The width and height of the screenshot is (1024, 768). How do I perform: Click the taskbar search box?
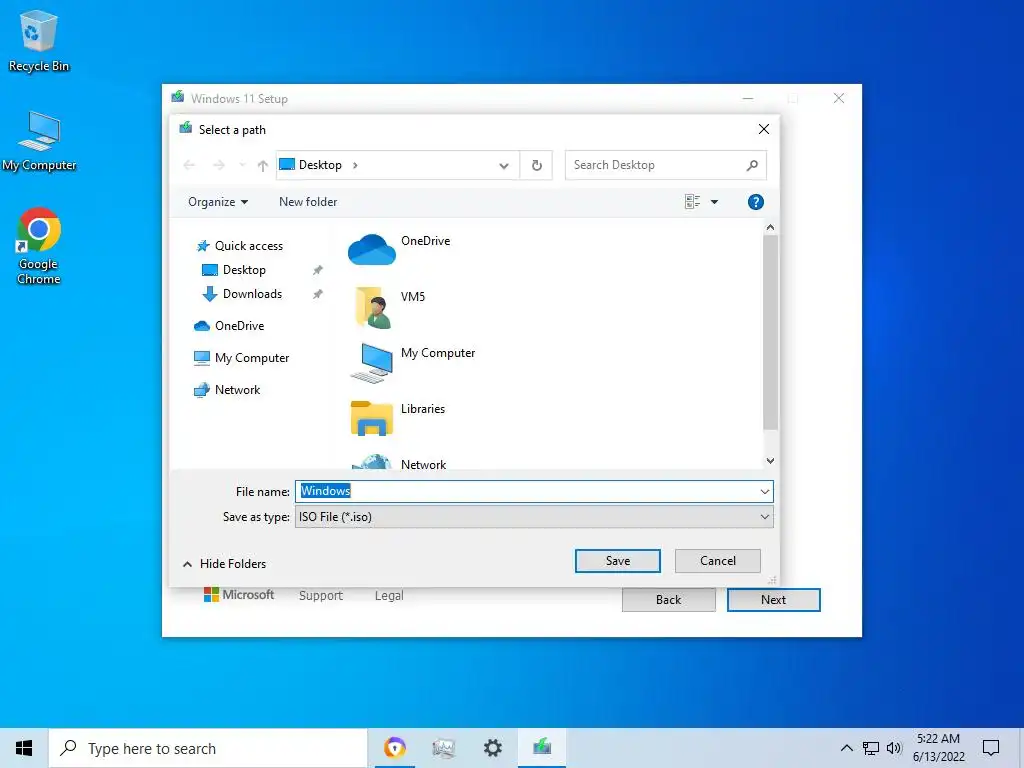208,748
